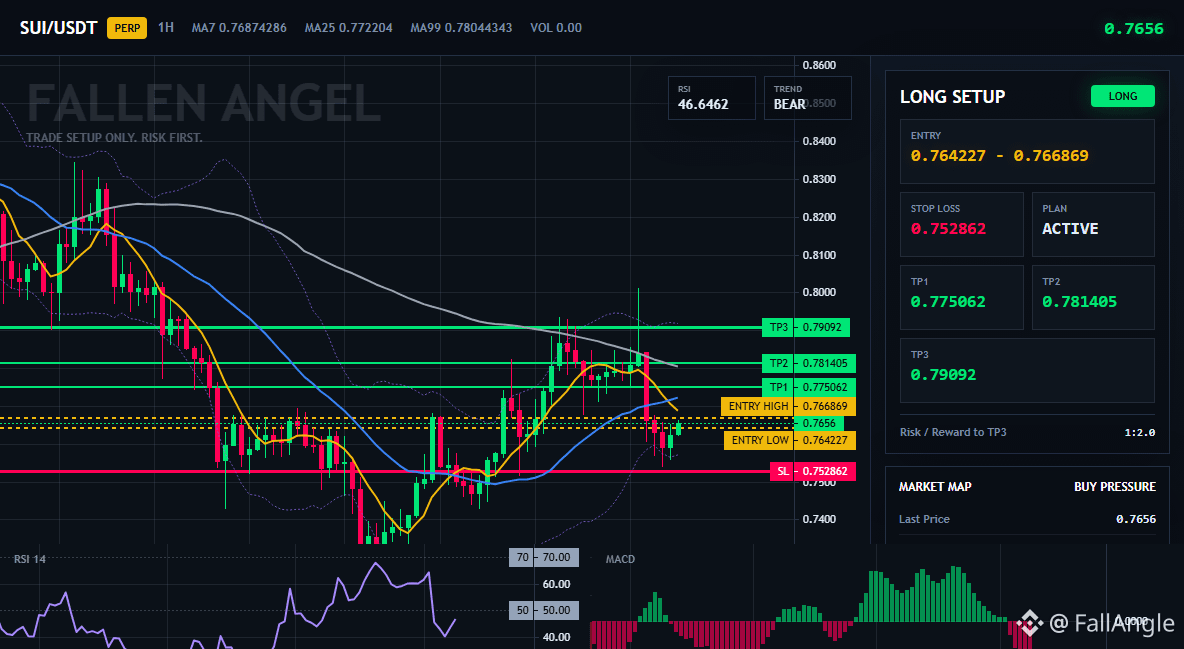
Task: Click the PLAN ACTIVE card
Action: tap(1093, 224)
